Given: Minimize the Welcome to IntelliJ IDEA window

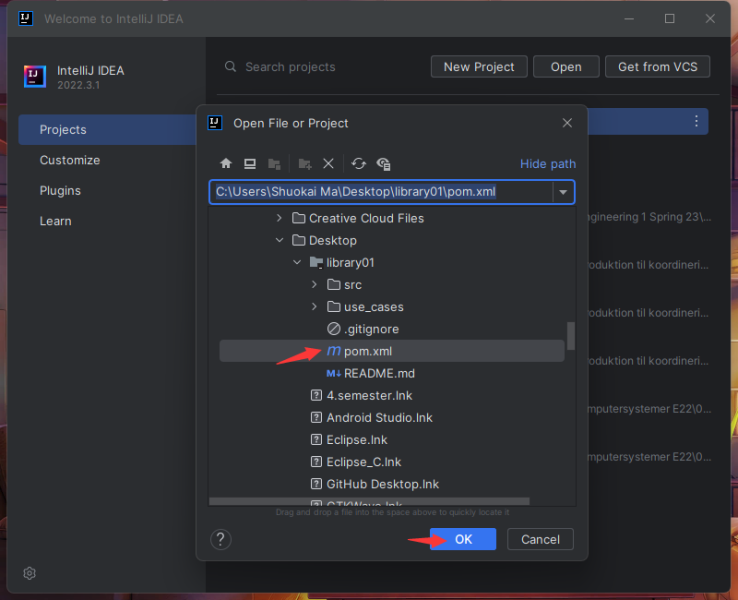Looking at the screenshot, I should tap(629, 18).
